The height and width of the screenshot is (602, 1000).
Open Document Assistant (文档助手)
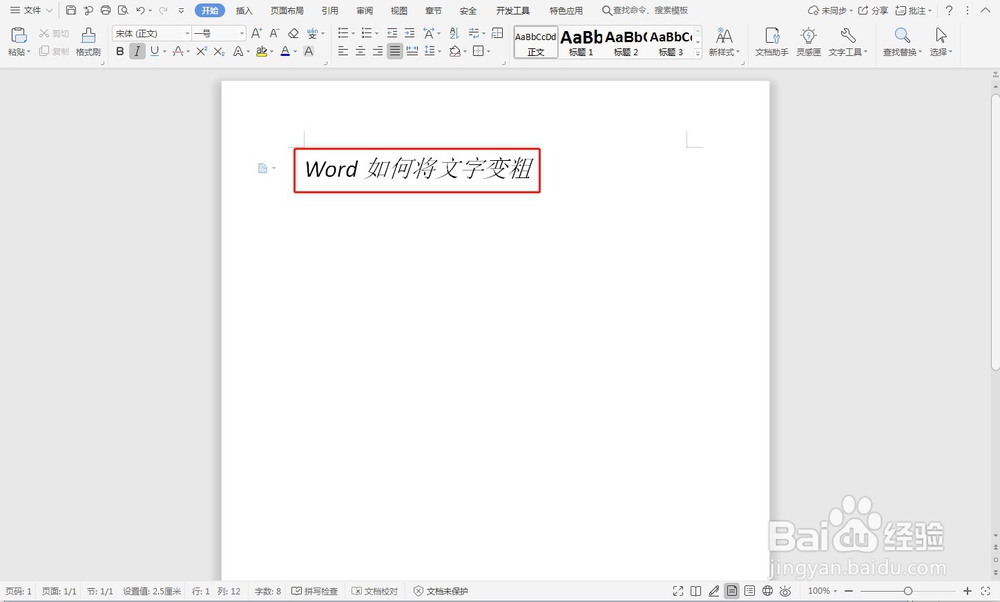point(772,41)
